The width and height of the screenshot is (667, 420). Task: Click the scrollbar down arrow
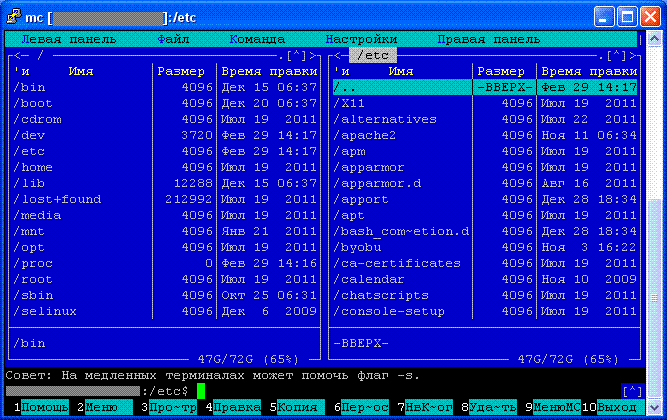tap(654, 408)
